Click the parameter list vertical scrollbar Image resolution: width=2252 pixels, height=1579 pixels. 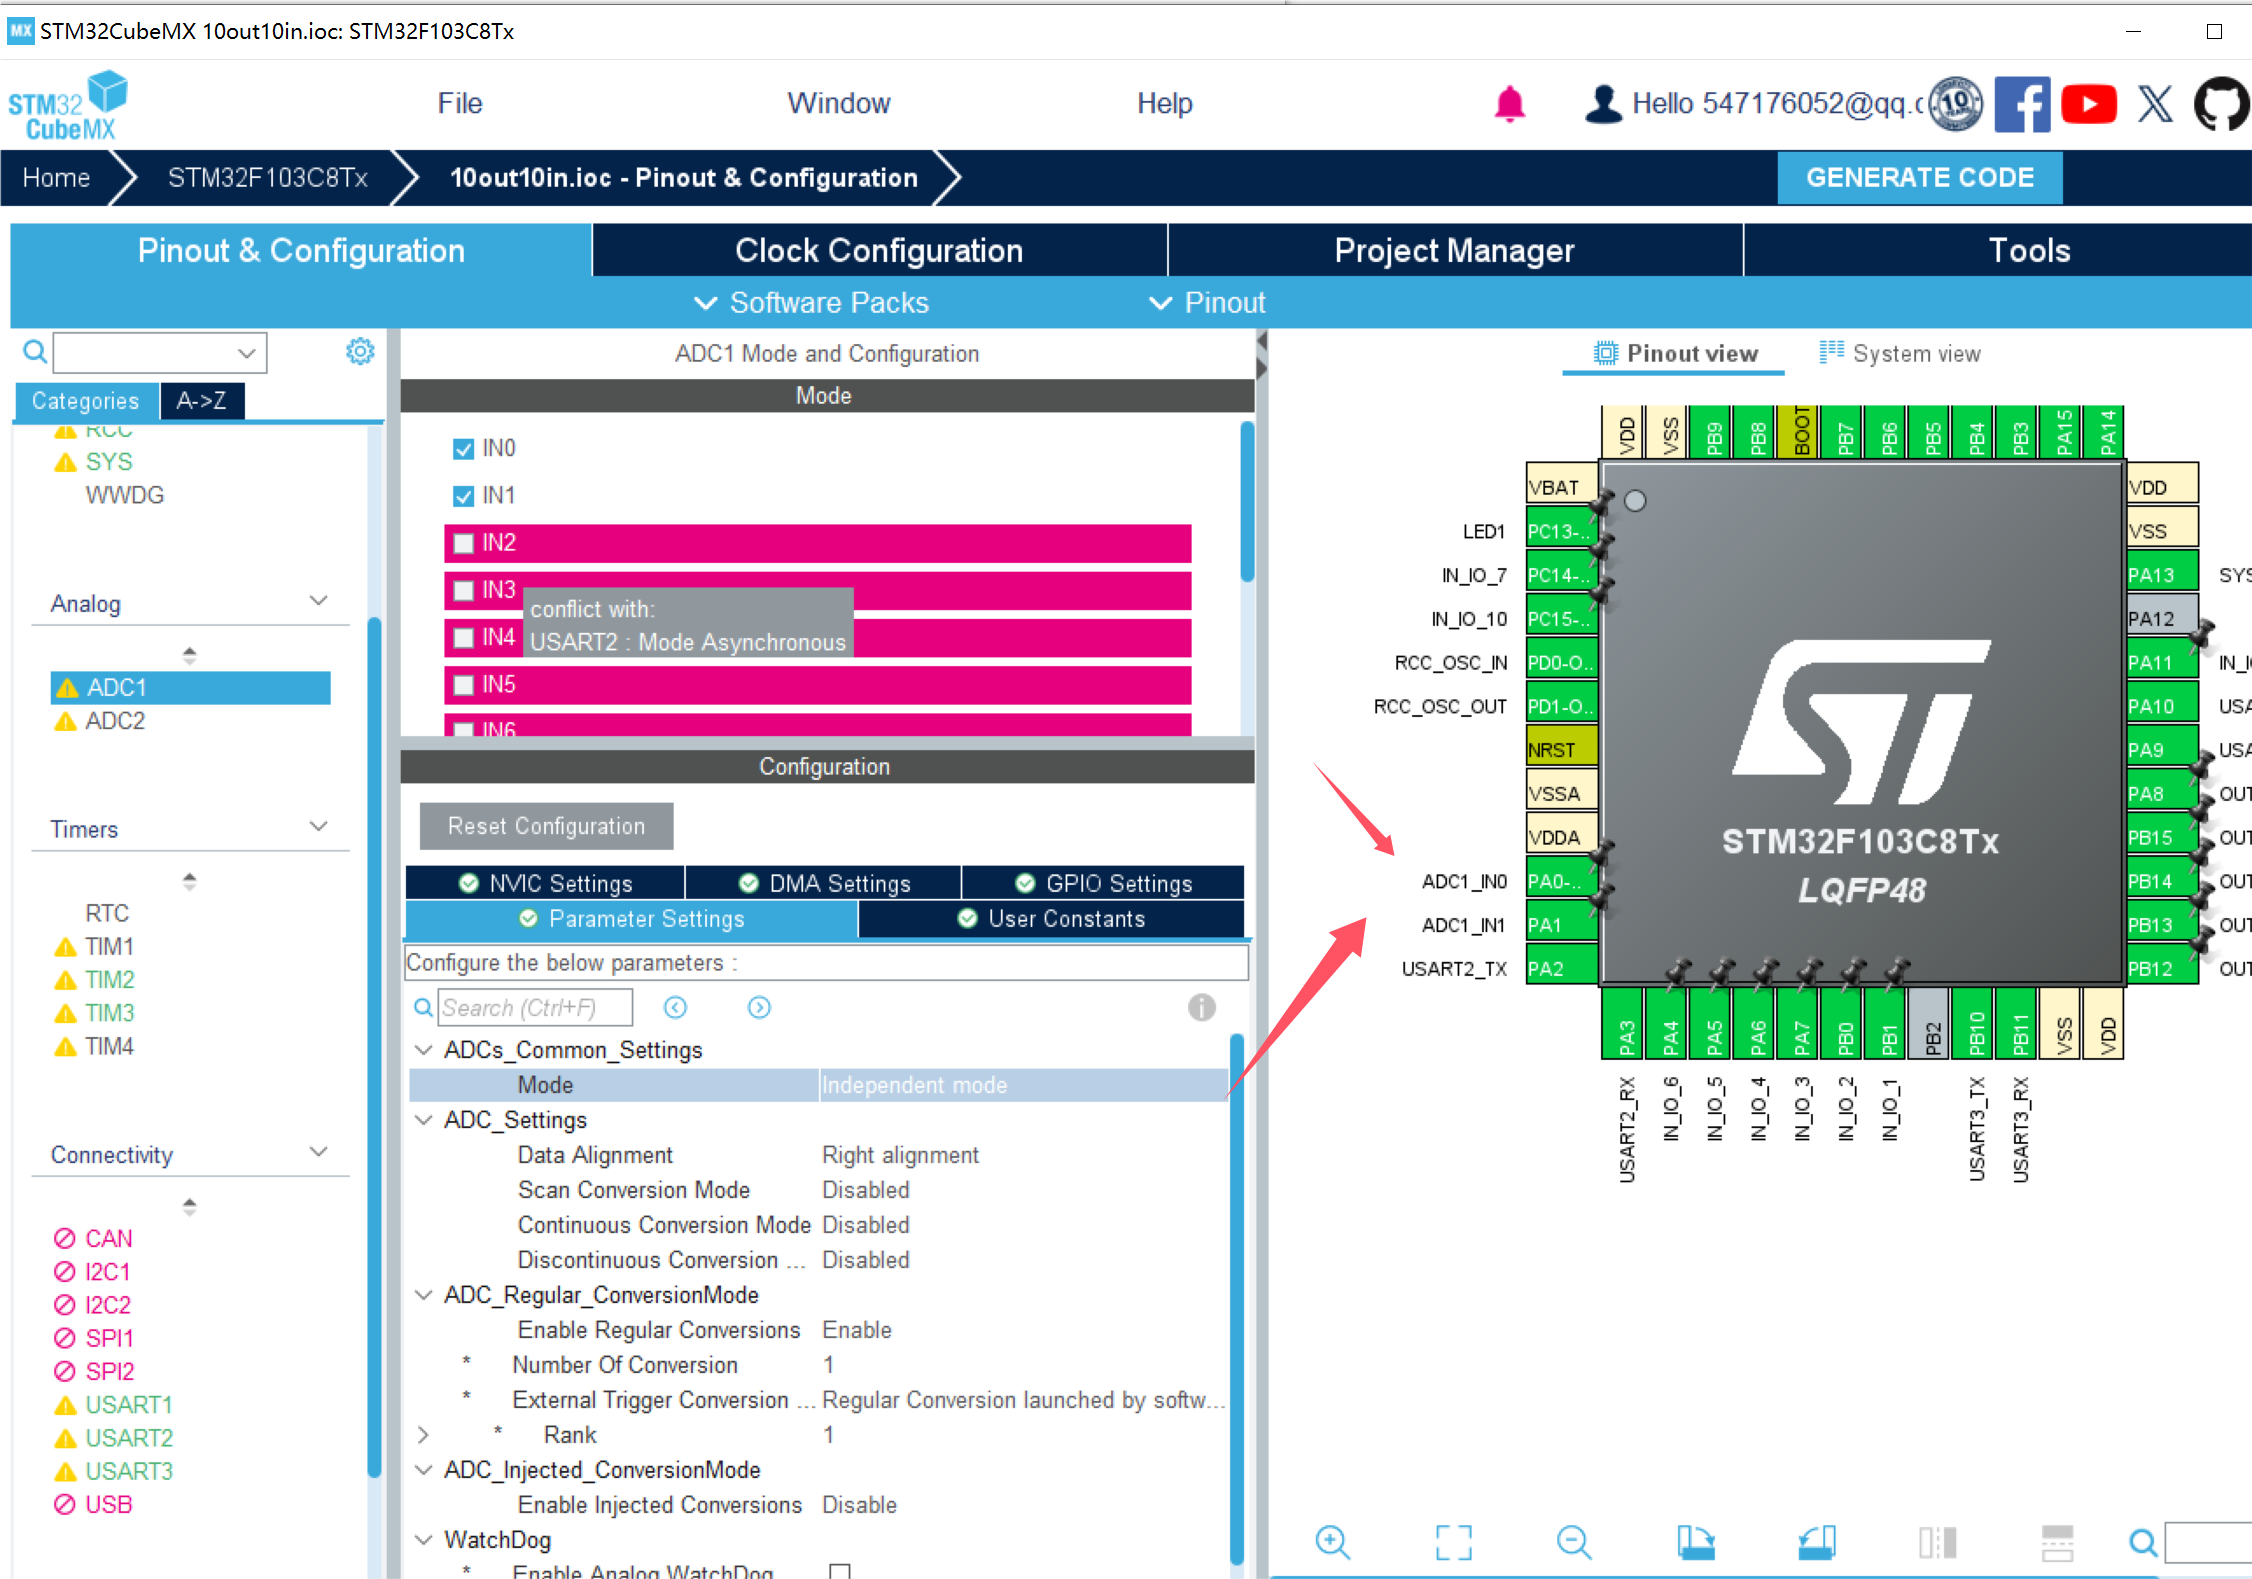pos(1237,1298)
